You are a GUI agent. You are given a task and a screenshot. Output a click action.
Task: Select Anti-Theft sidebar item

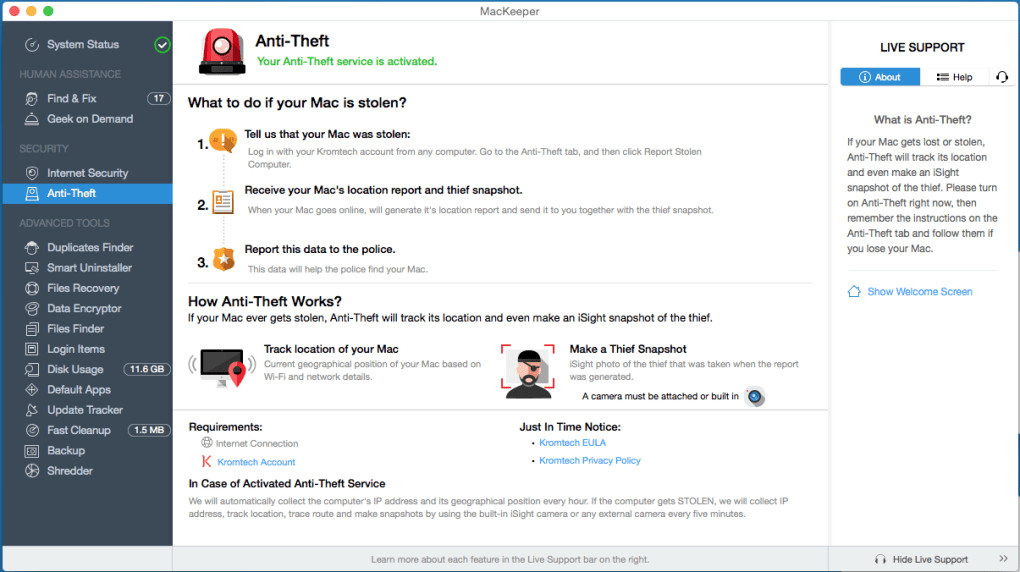click(87, 193)
